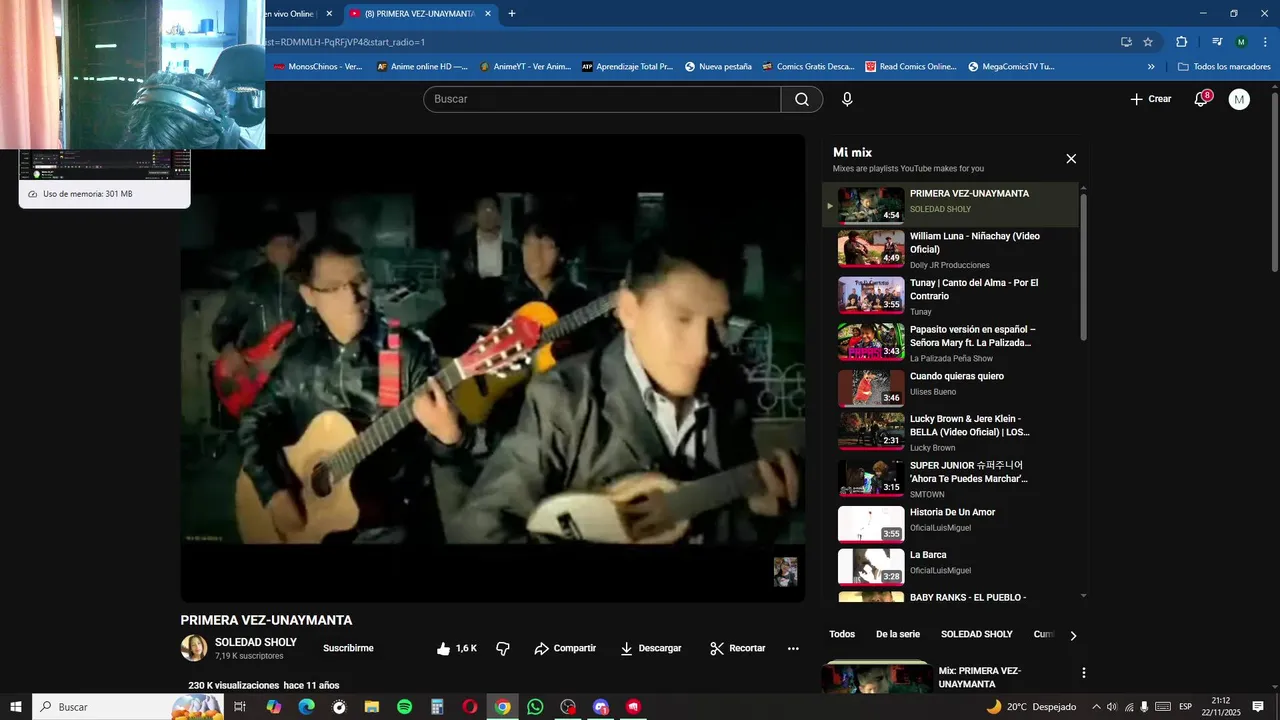Close the Mi mix playlist panel
The width and height of the screenshot is (1280, 720).
[1071, 159]
